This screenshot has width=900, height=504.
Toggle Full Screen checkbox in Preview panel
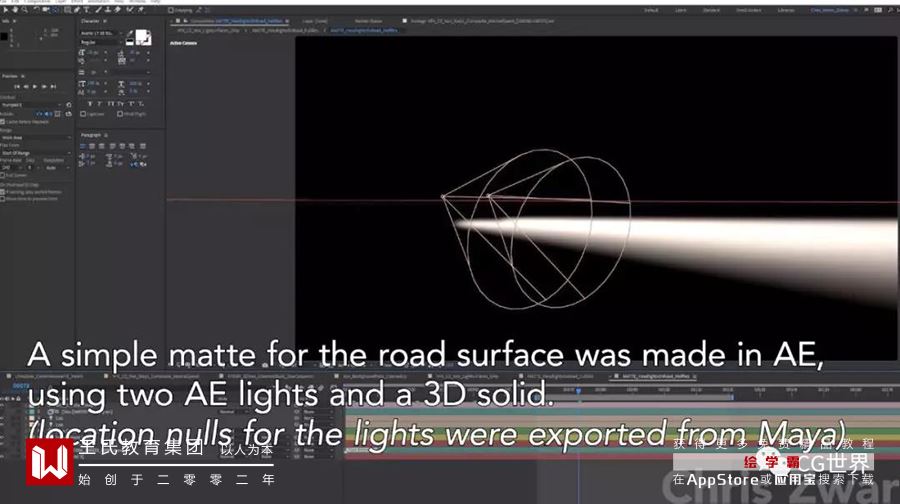[2, 175]
